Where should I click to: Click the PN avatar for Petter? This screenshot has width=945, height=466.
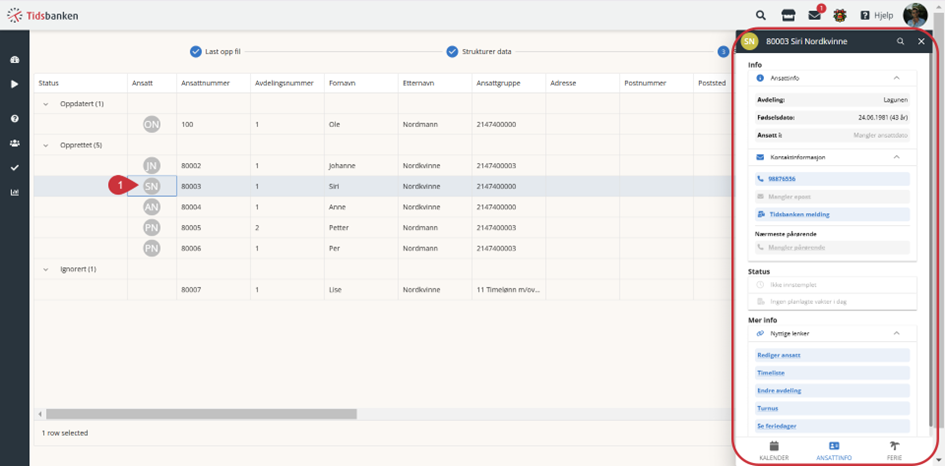[152, 228]
